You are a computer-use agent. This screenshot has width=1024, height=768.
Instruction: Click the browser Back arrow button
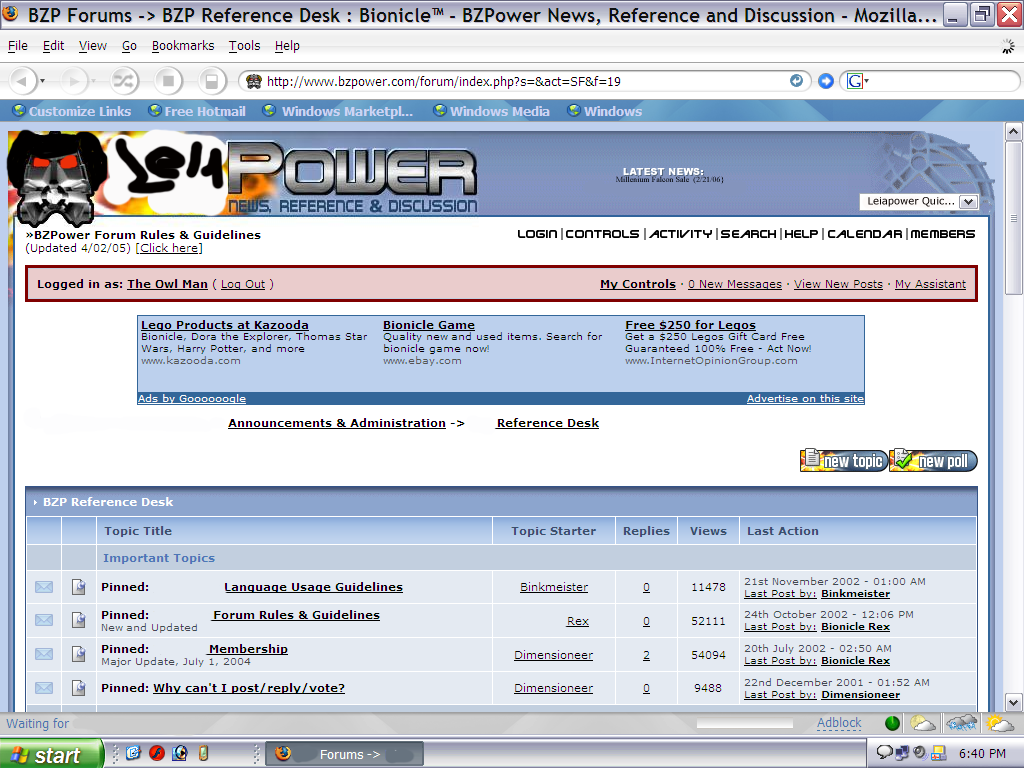click(22, 81)
